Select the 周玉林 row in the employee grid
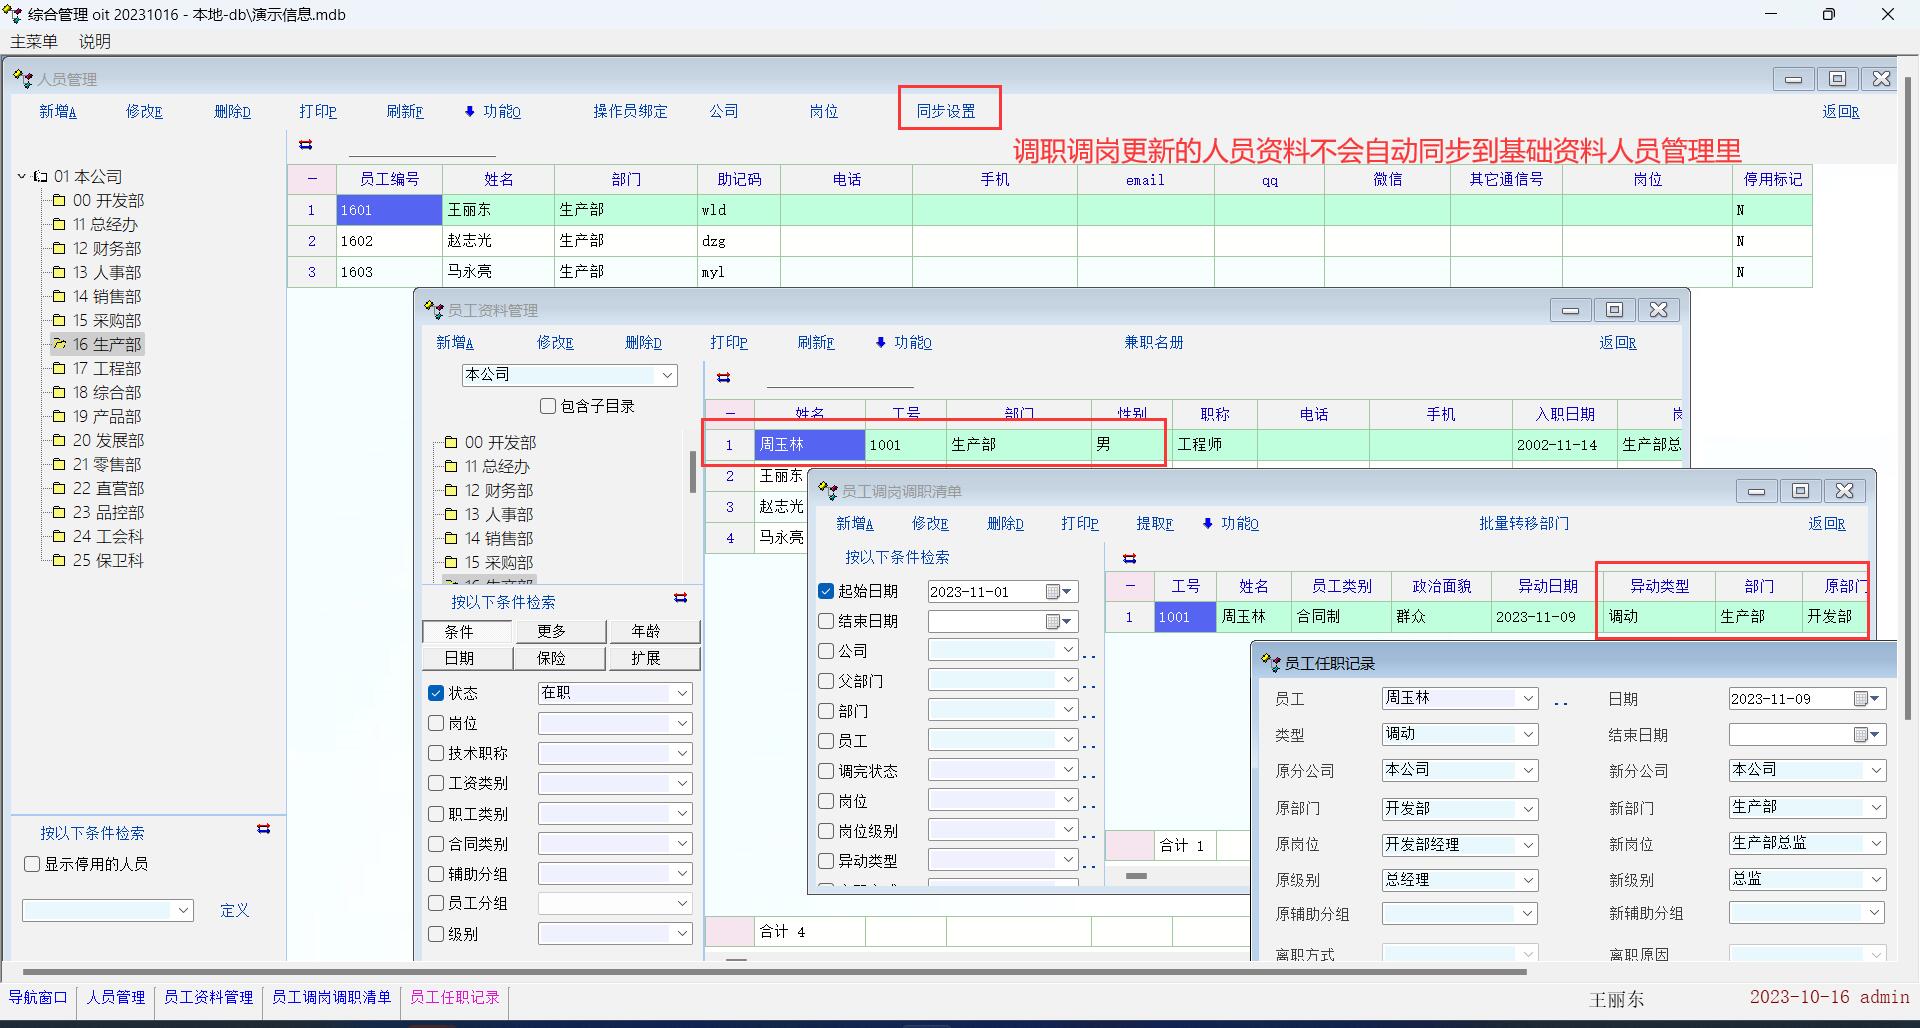Image resolution: width=1920 pixels, height=1028 pixels. (809, 444)
